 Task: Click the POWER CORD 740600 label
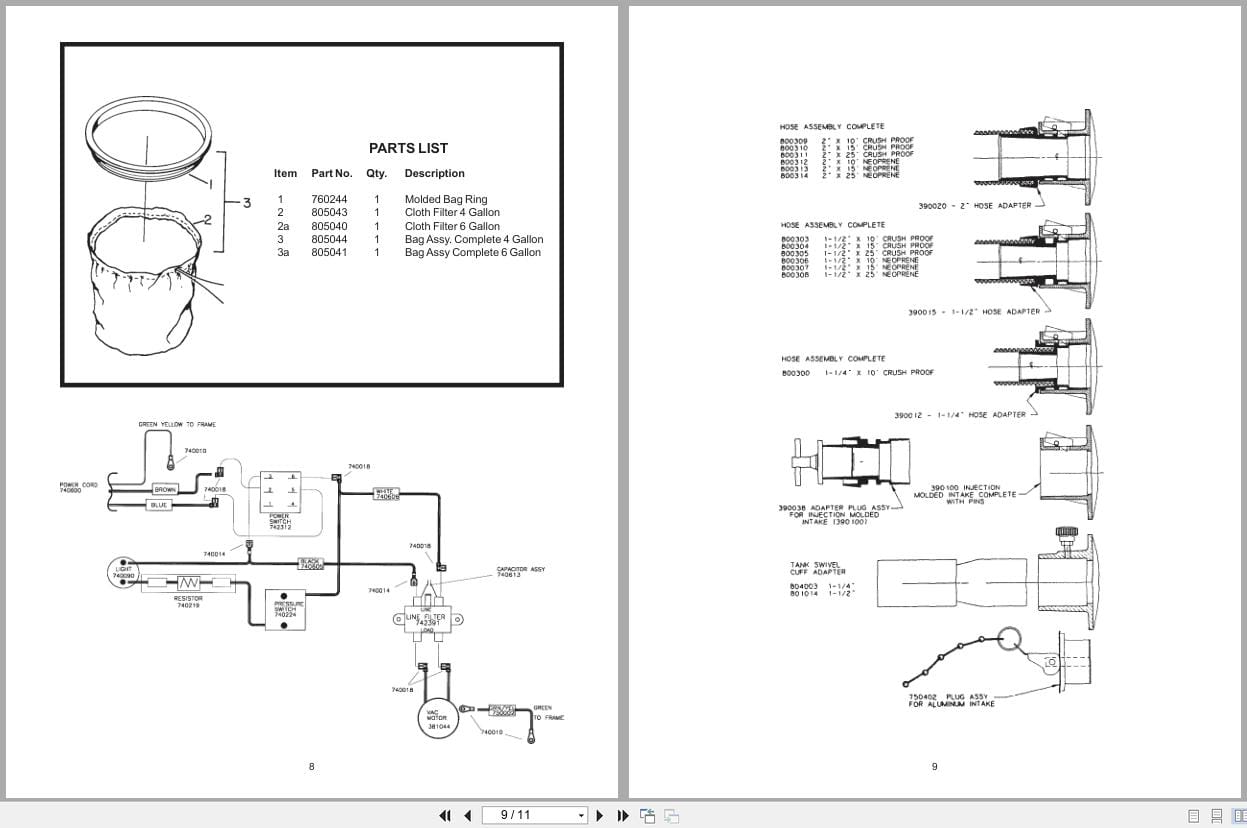[x=78, y=488]
